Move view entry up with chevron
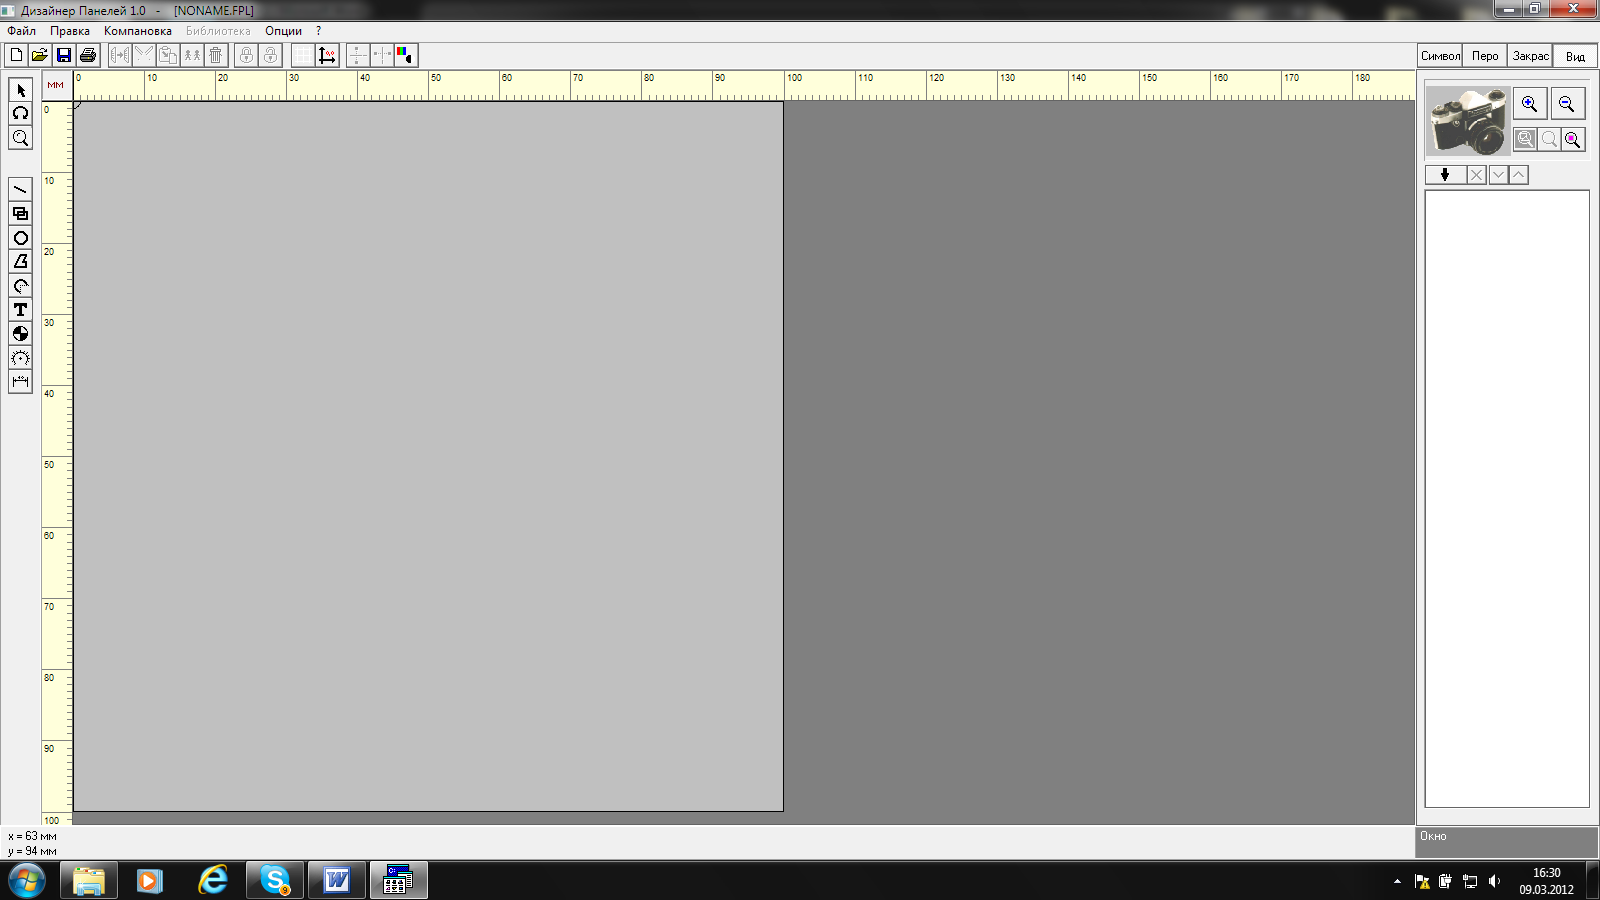 (1518, 175)
